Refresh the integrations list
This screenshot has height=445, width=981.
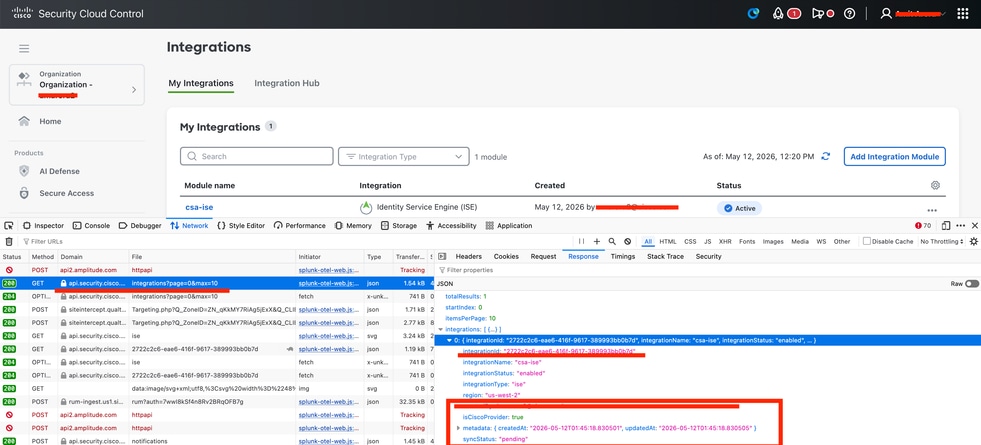tap(826, 156)
